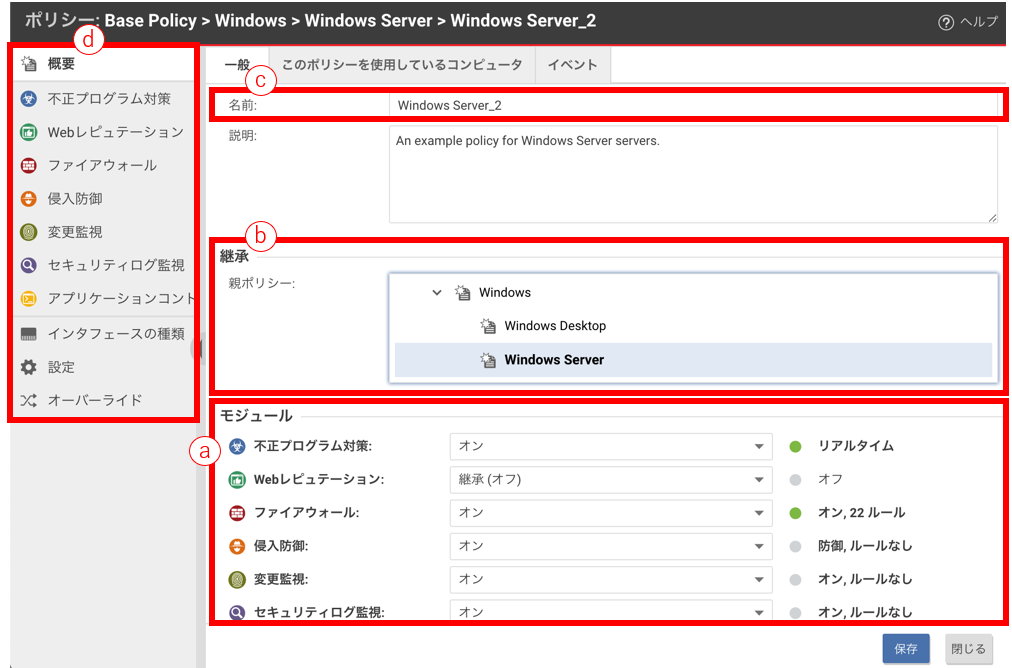
Task: Select the Firewall icon in sidebar
Action: pos(29,165)
